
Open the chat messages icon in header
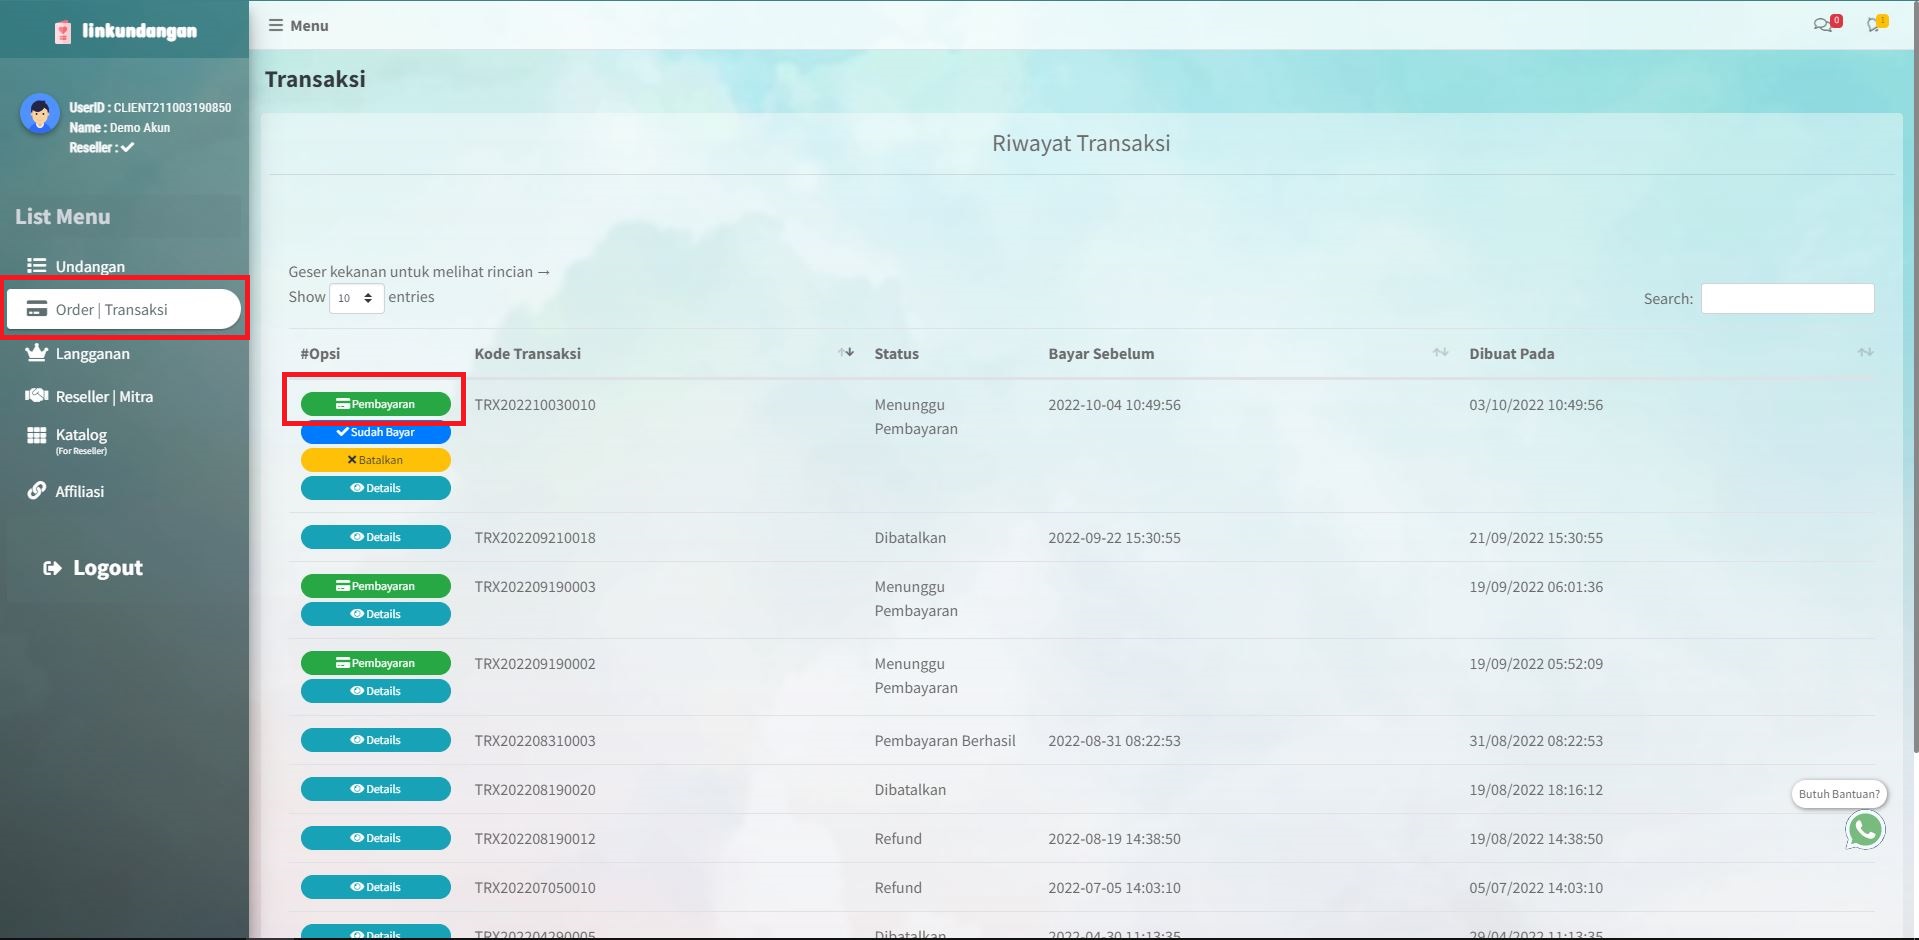pyautogui.click(x=1825, y=24)
